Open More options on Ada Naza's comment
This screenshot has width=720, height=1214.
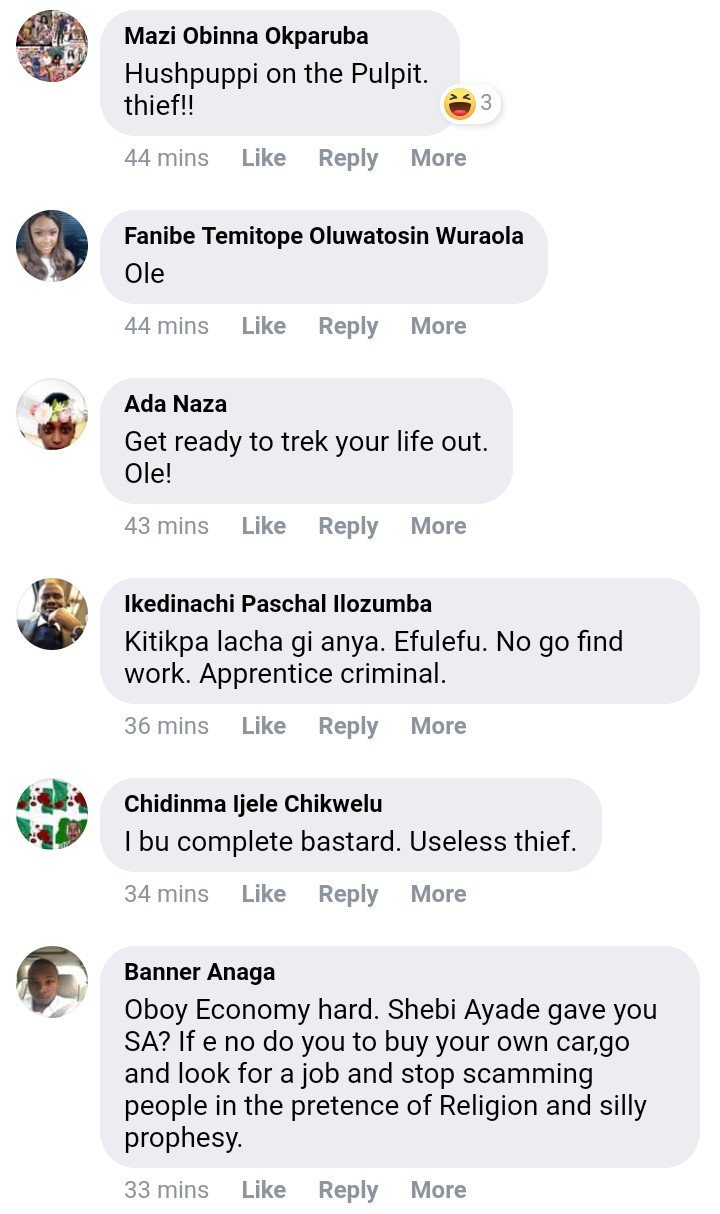point(438,526)
